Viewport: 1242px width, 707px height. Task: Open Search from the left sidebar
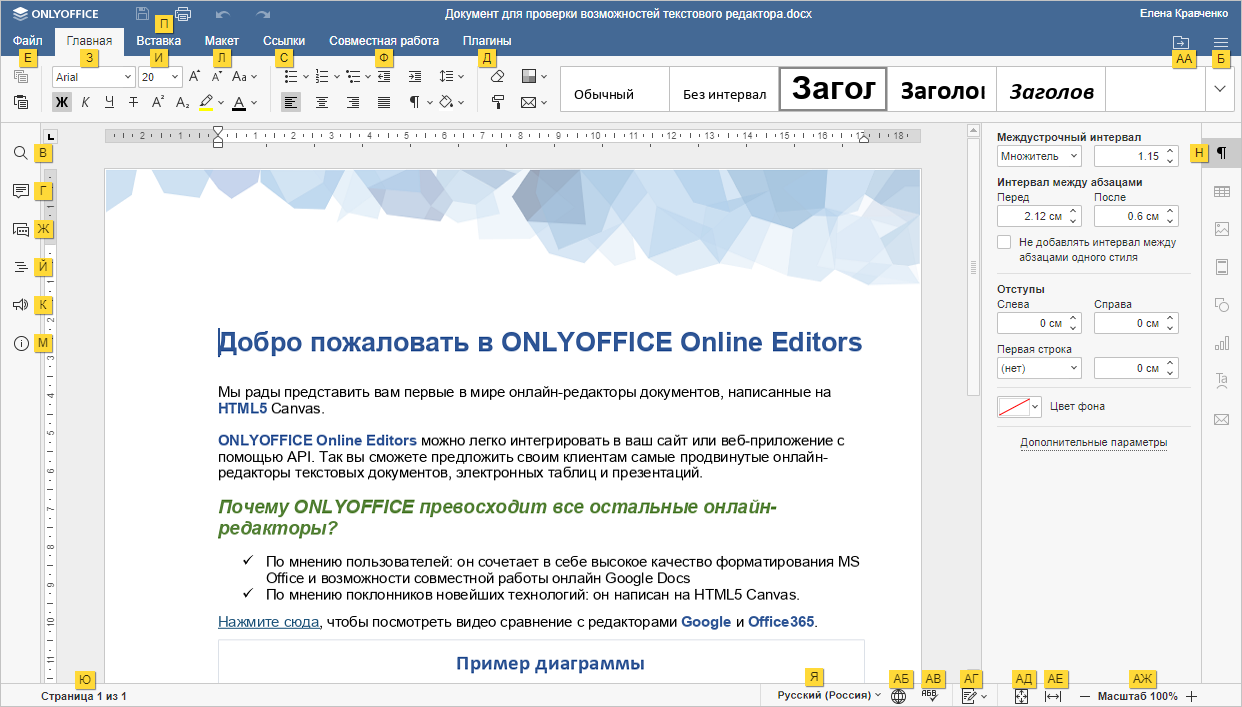(x=21, y=153)
